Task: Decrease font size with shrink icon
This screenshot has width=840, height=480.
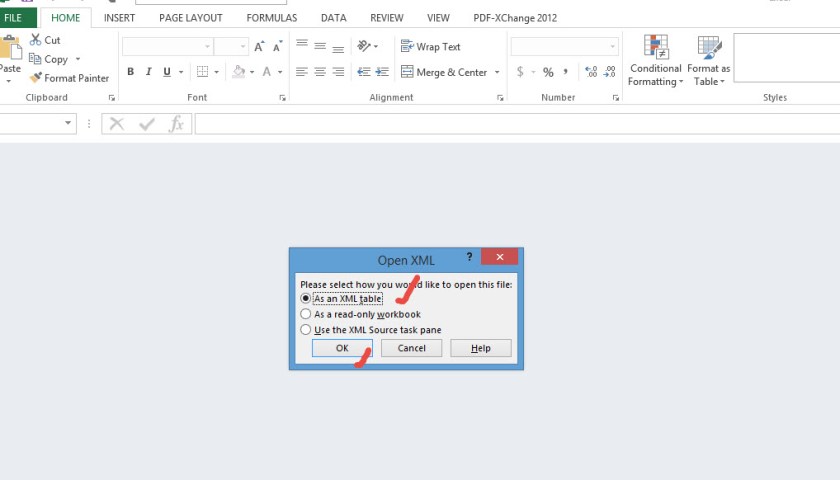Action: 278,47
